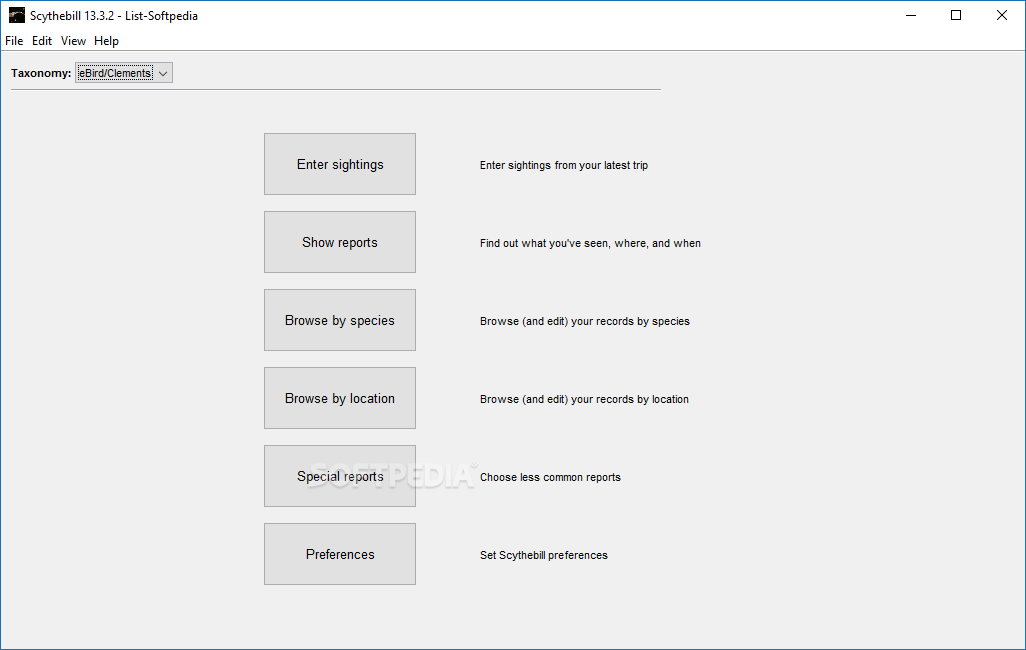Open Special reports
1026x650 pixels.
tap(340, 476)
